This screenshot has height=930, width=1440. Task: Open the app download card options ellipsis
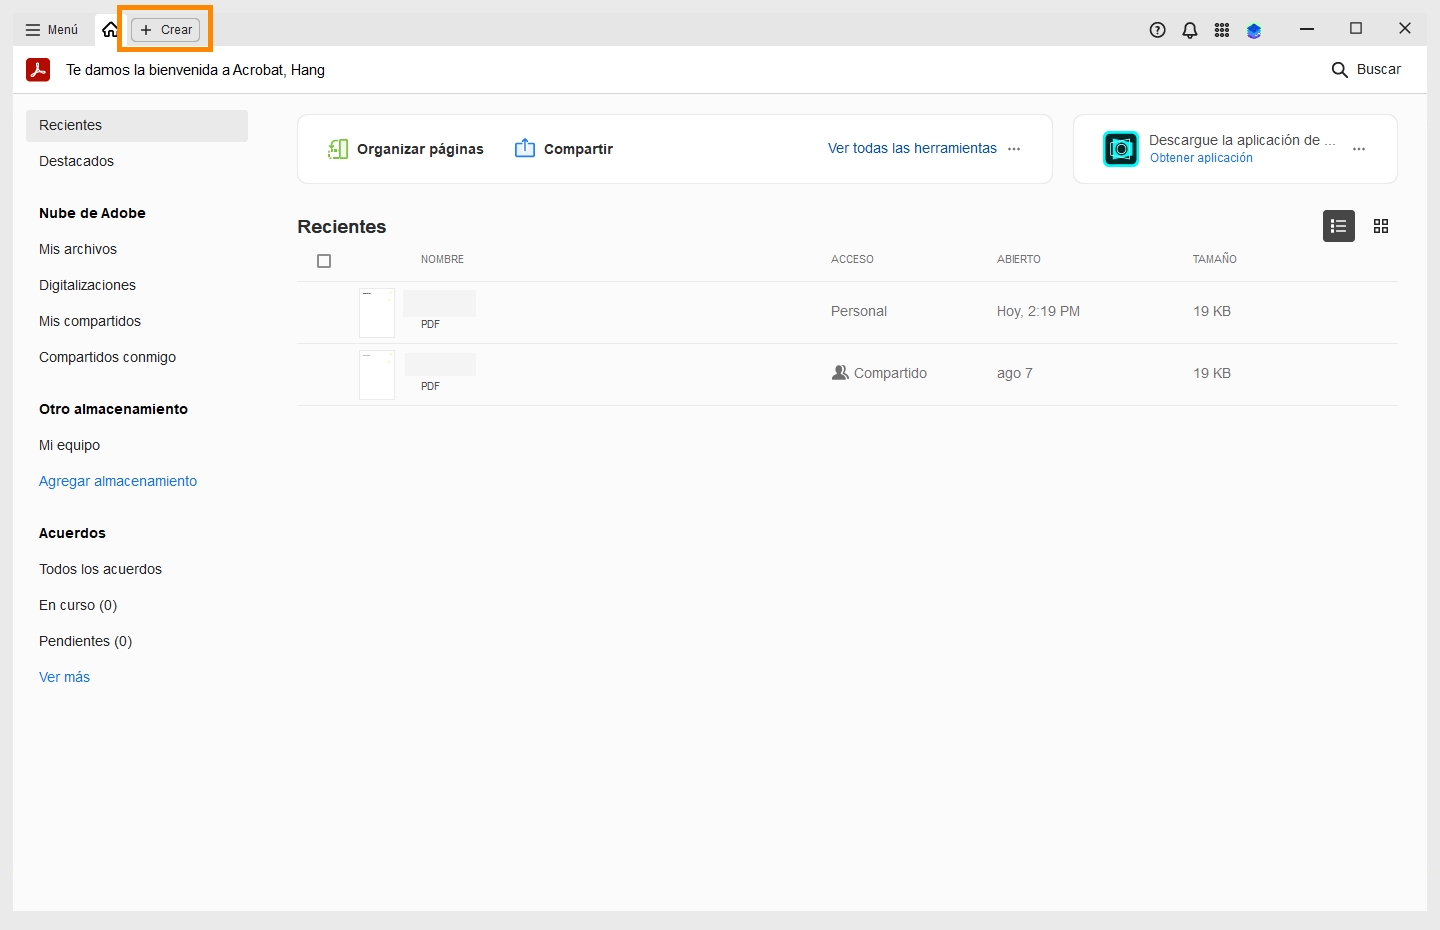1359,149
